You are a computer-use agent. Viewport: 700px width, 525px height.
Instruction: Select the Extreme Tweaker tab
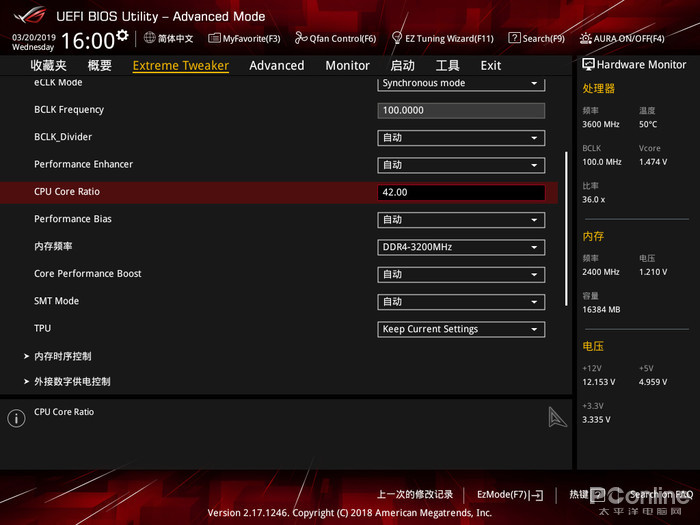coord(181,66)
